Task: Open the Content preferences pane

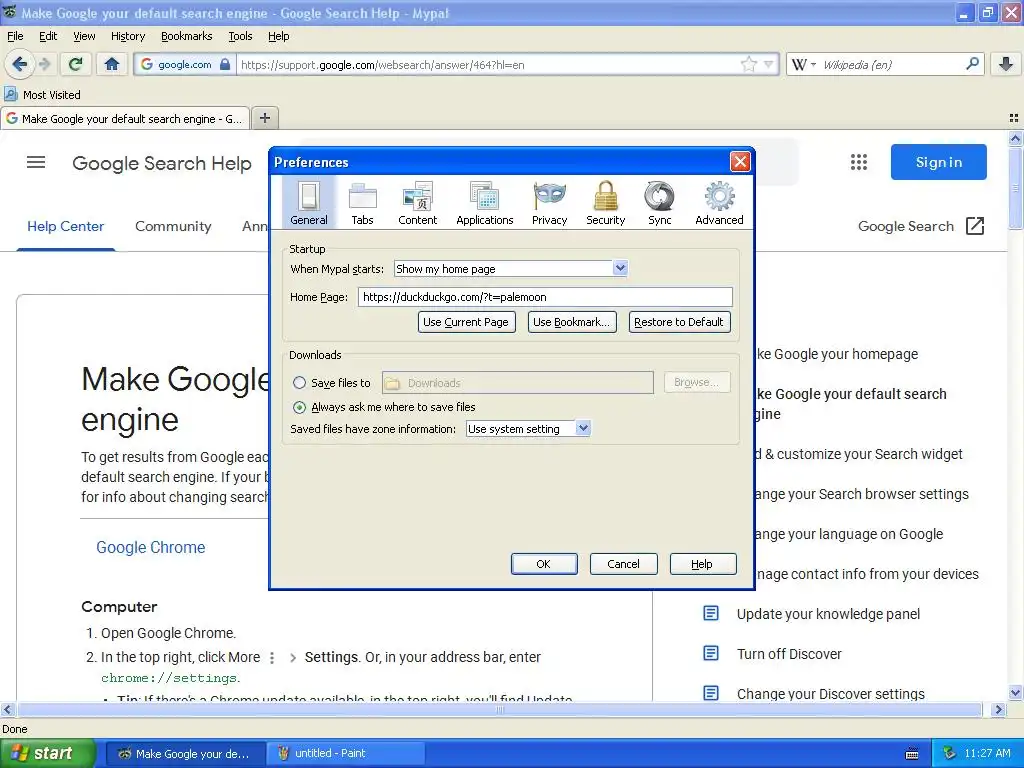Action: pos(417,203)
